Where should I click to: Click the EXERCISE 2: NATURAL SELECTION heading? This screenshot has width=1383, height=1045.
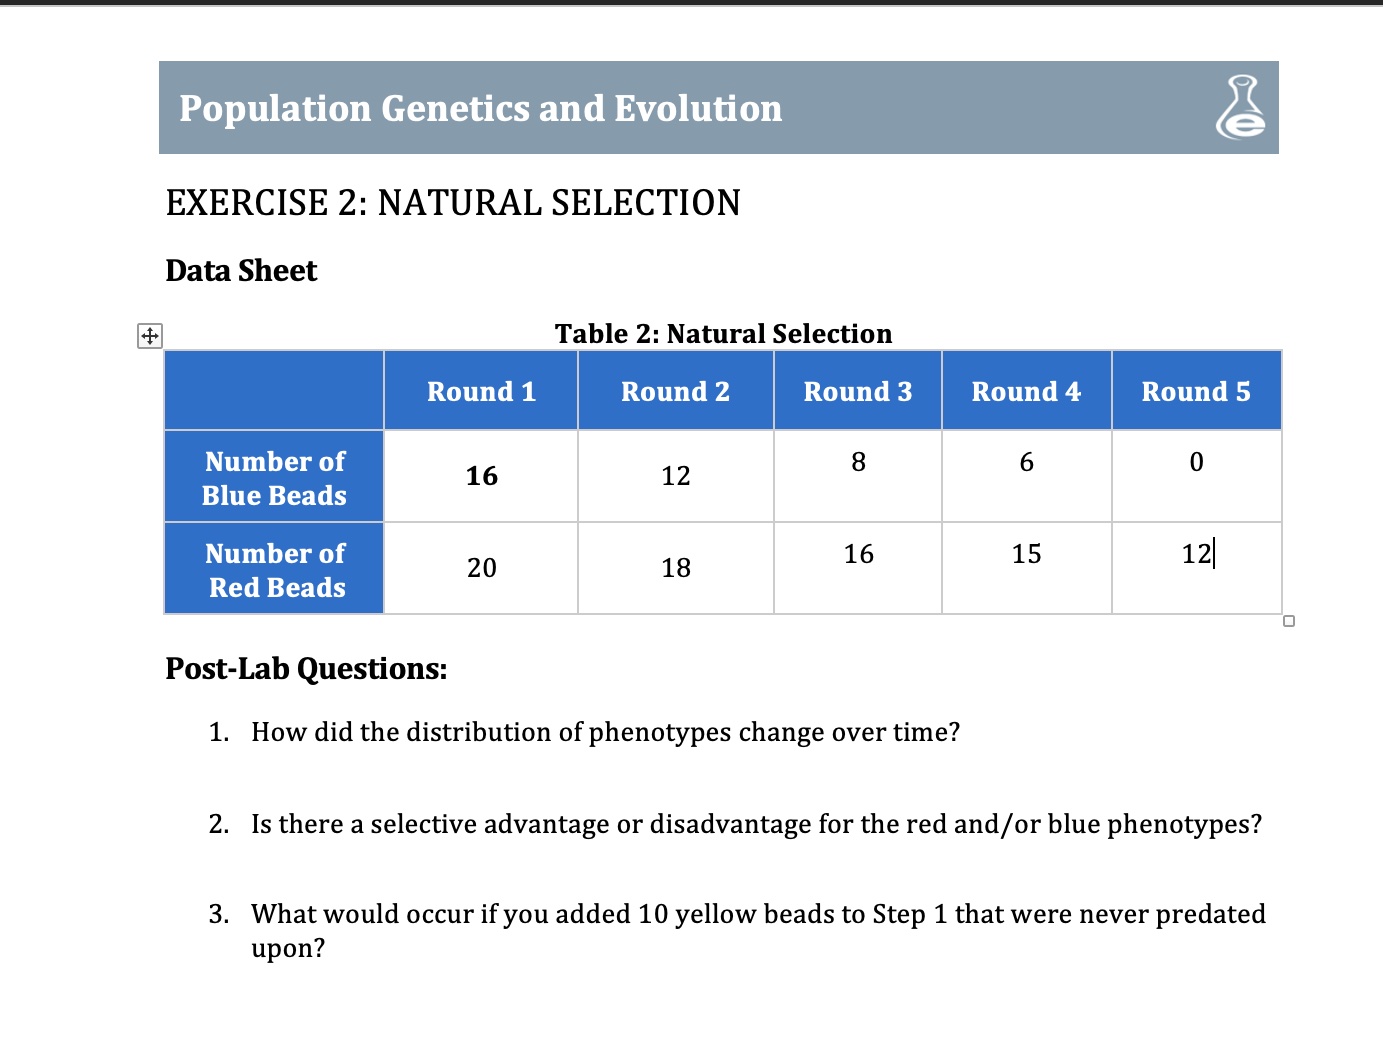point(452,203)
